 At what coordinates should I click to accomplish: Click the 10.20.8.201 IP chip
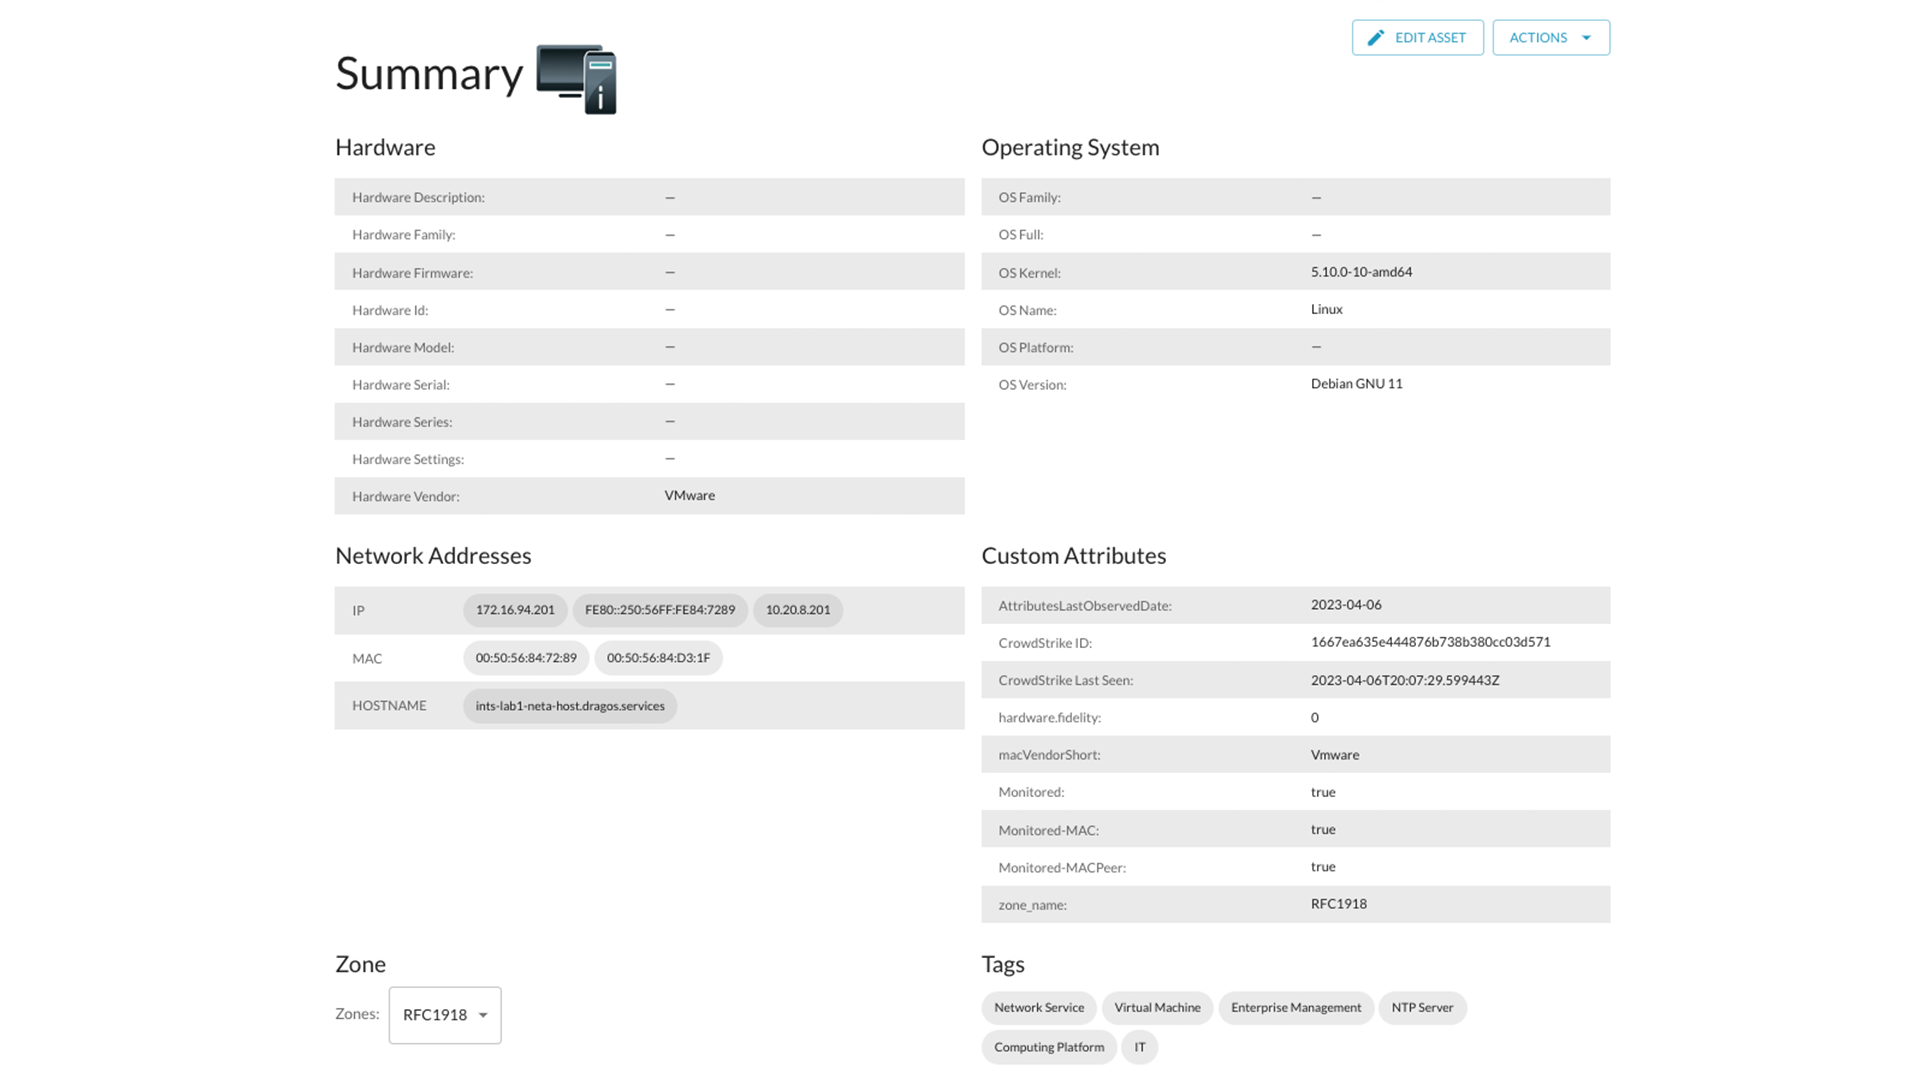pos(797,610)
